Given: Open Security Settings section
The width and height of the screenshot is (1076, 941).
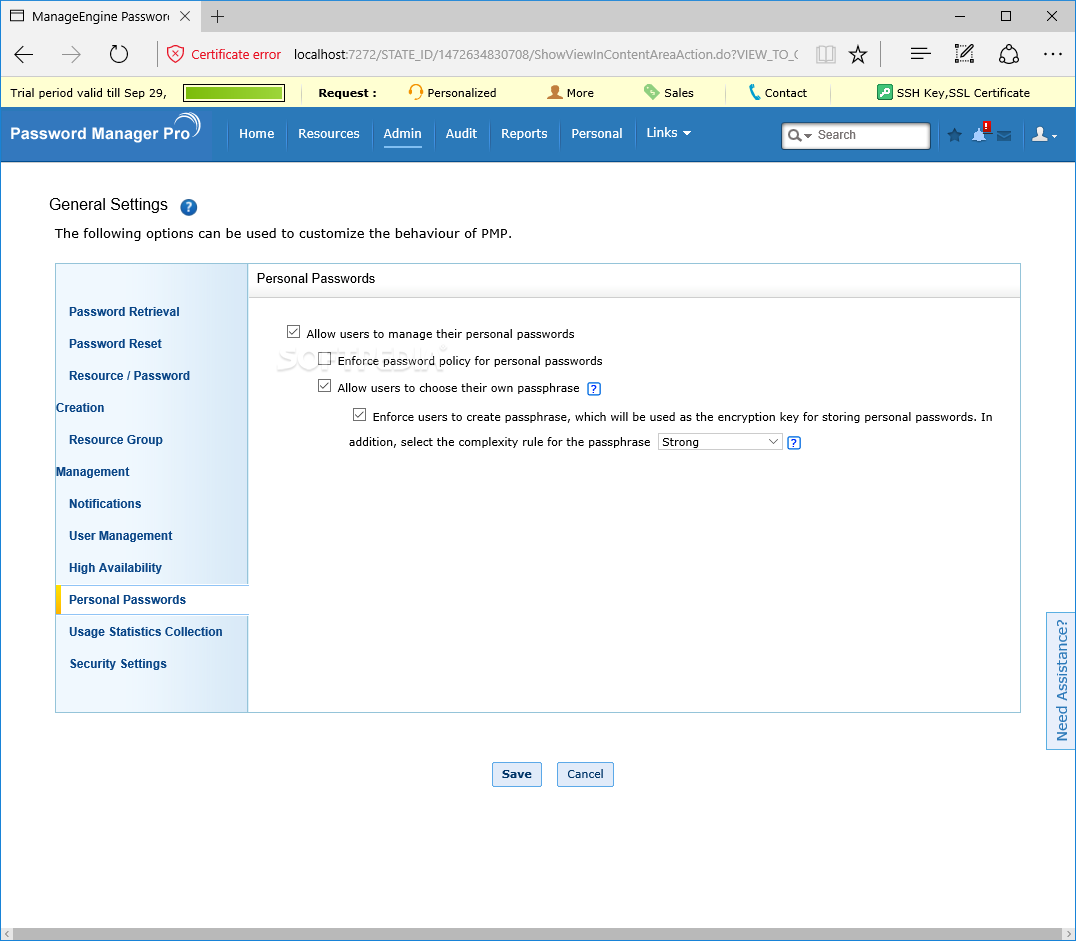Looking at the screenshot, I should point(118,664).
